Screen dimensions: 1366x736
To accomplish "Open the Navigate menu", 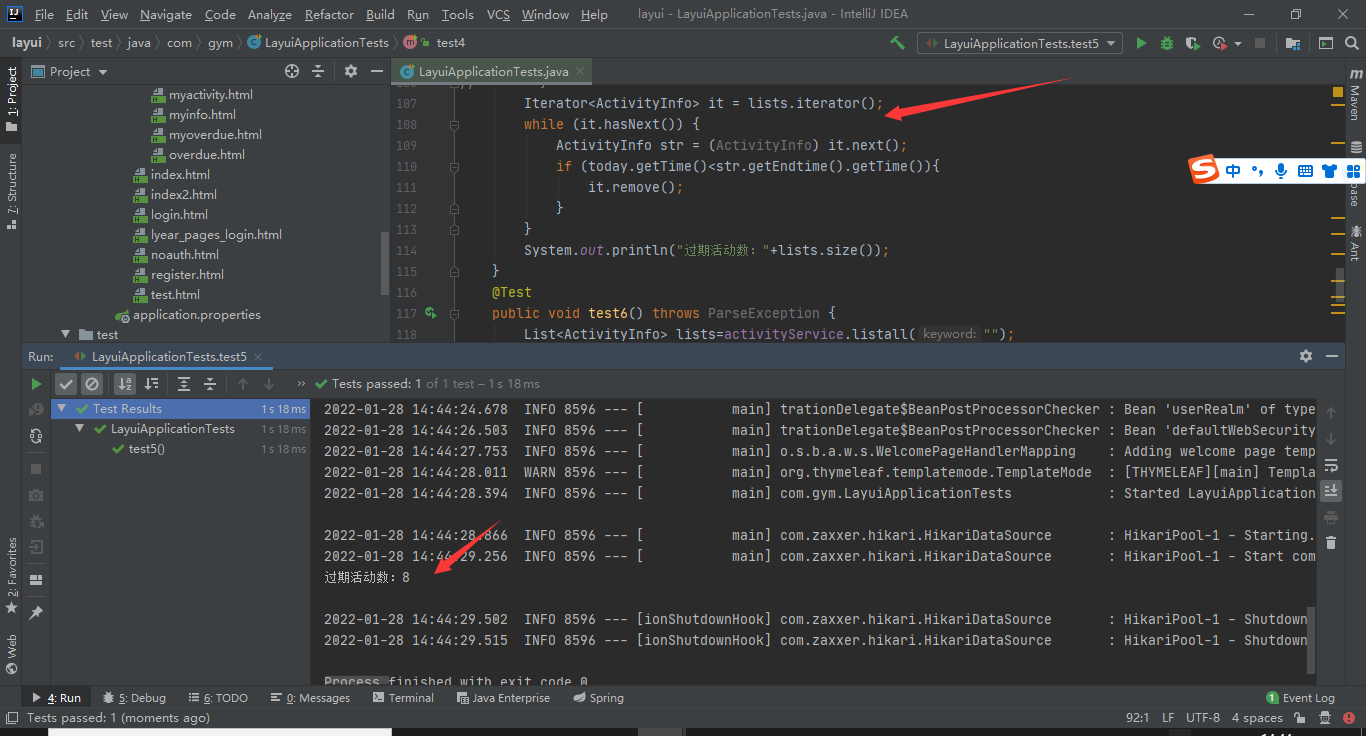I will point(166,15).
